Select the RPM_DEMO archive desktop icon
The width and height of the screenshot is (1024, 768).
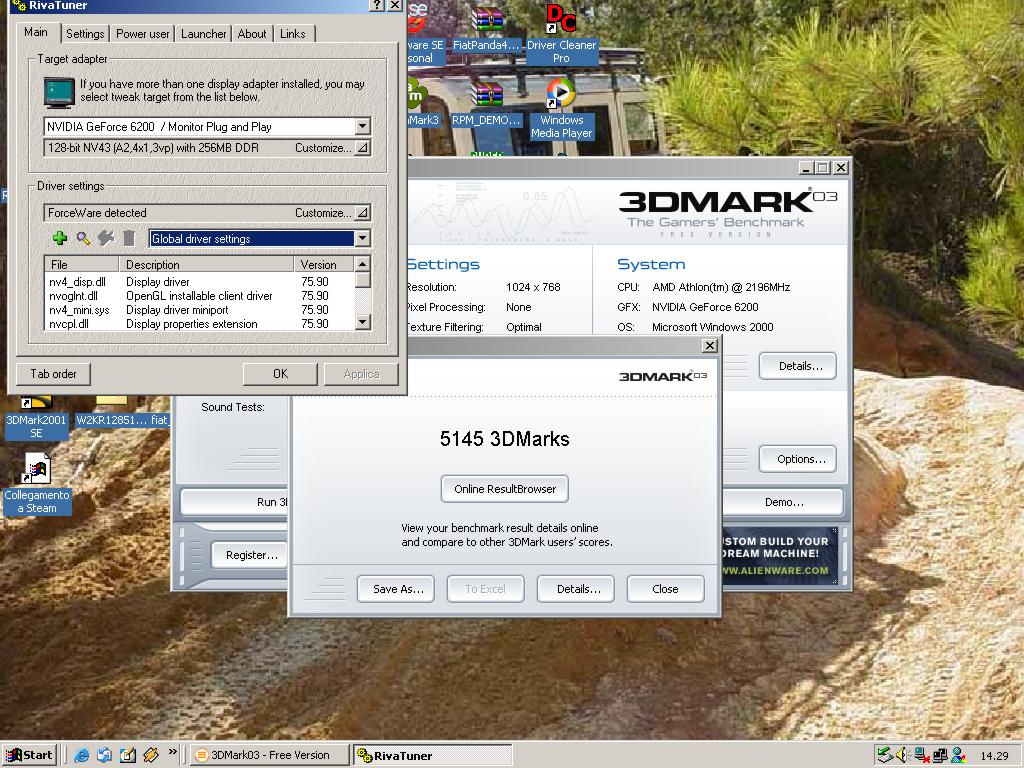tap(487, 104)
